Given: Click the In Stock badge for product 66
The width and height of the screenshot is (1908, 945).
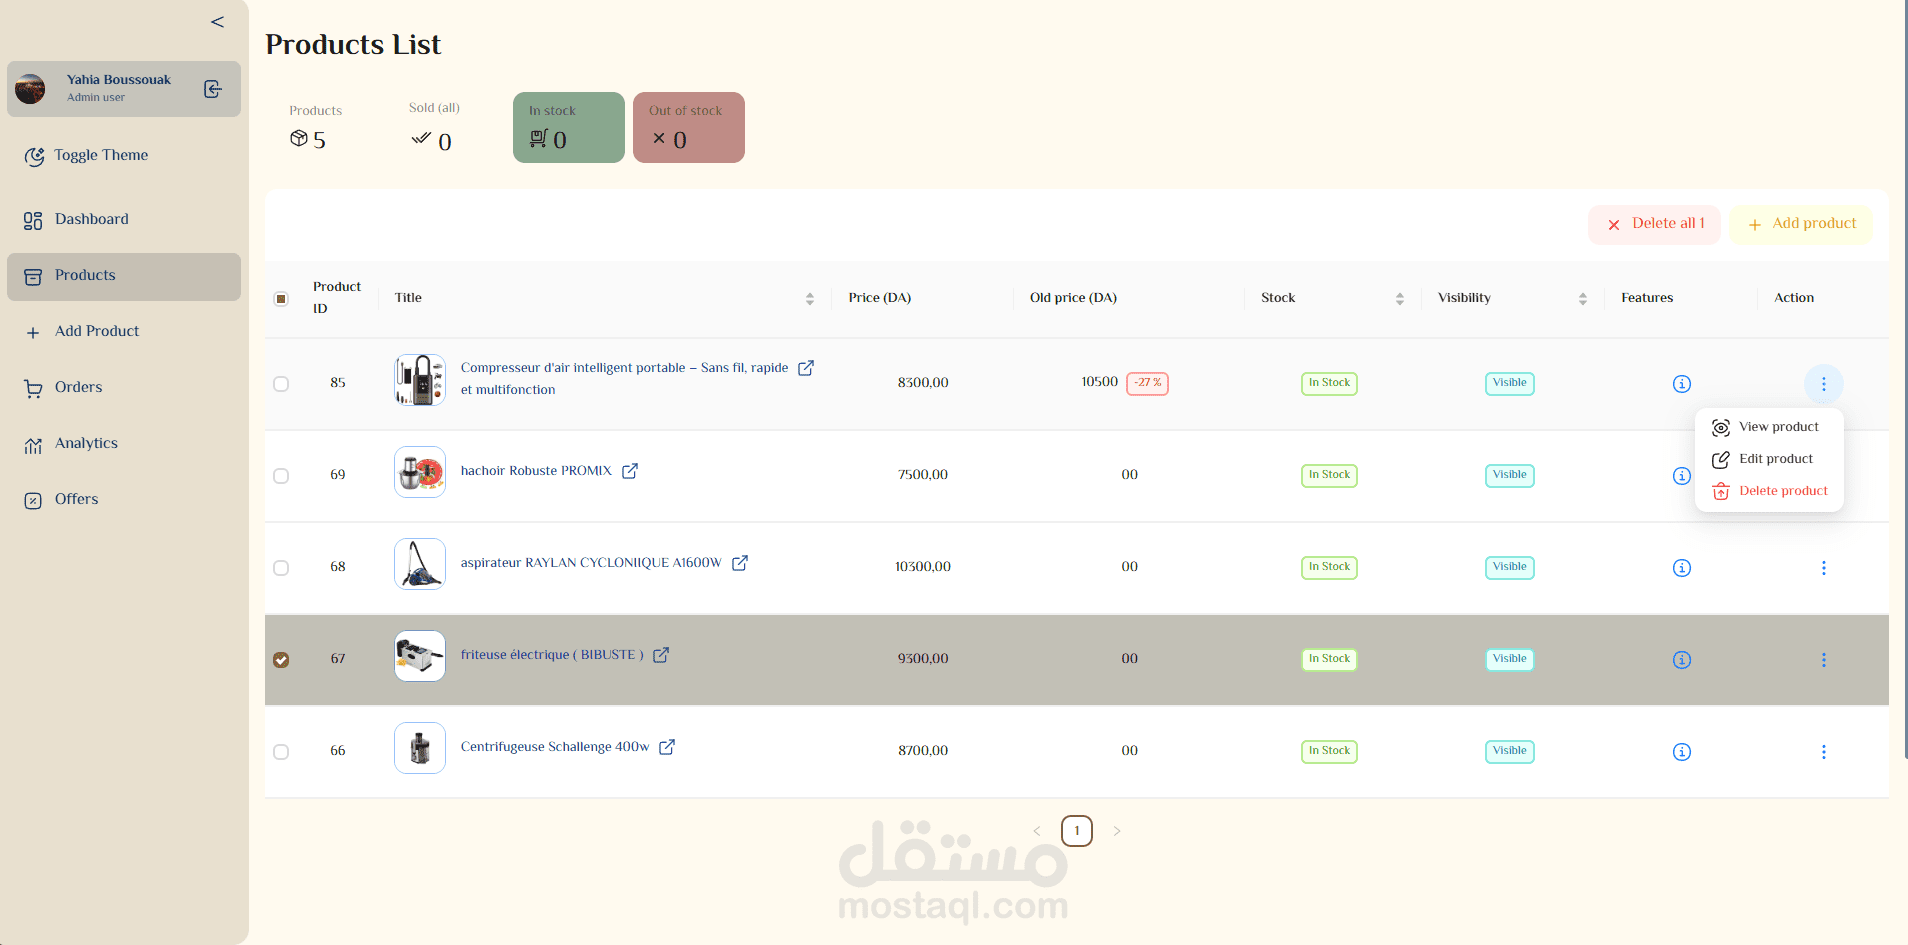Looking at the screenshot, I should [x=1329, y=751].
